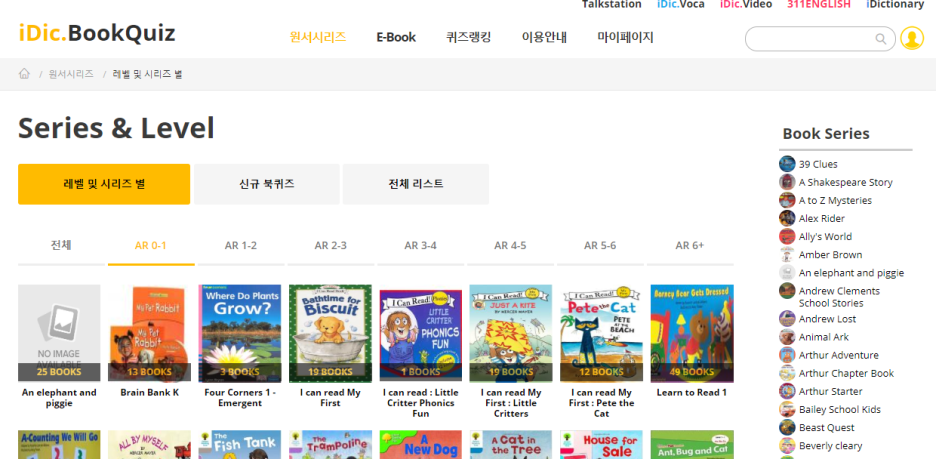Click the Beast Quest series icon
This screenshot has height=459, width=936.
point(787,427)
